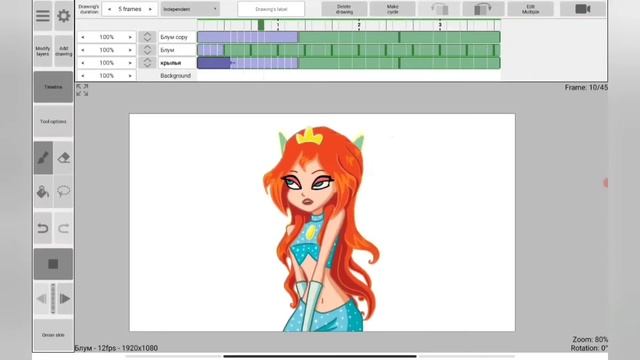Toggle the Timeline panel
Screen dimensions: 640x360
pos(53,87)
